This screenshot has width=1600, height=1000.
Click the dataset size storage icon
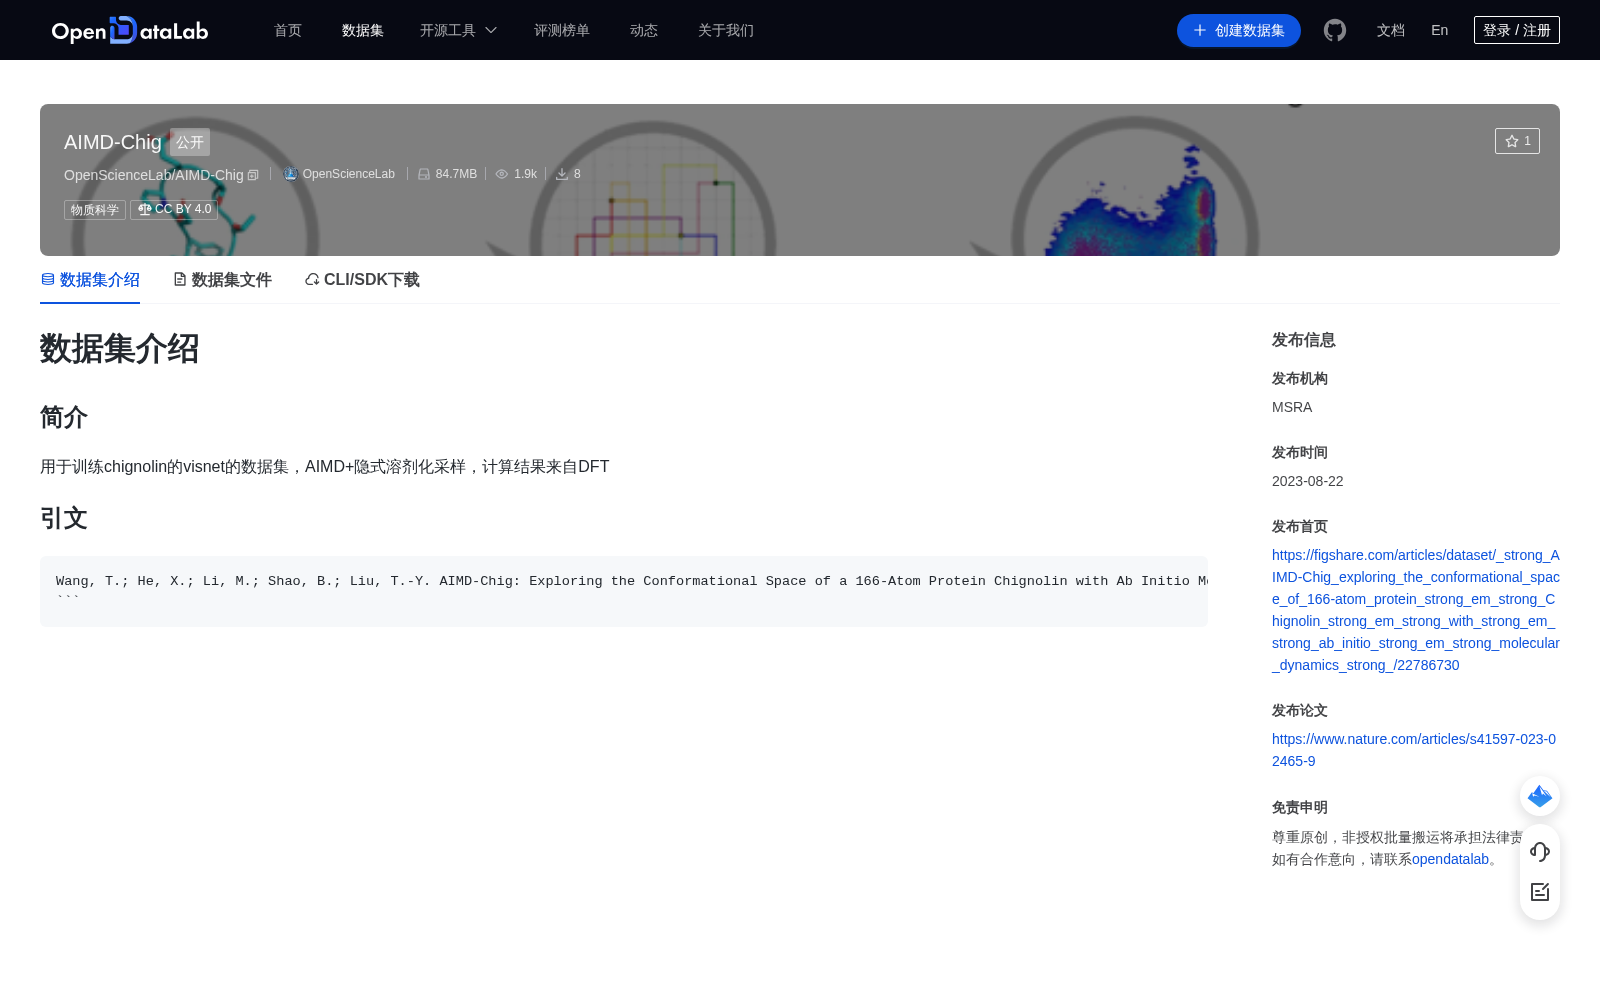(424, 174)
